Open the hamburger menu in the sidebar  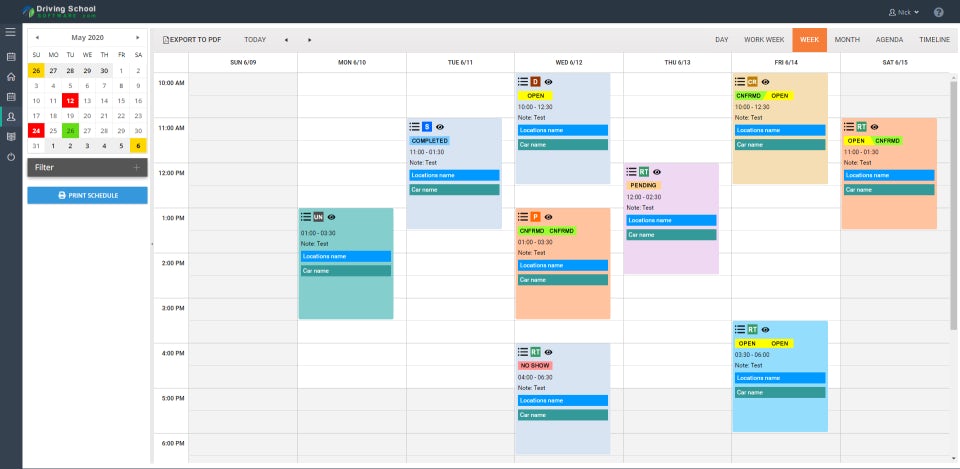pyautogui.click(x=11, y=32)
